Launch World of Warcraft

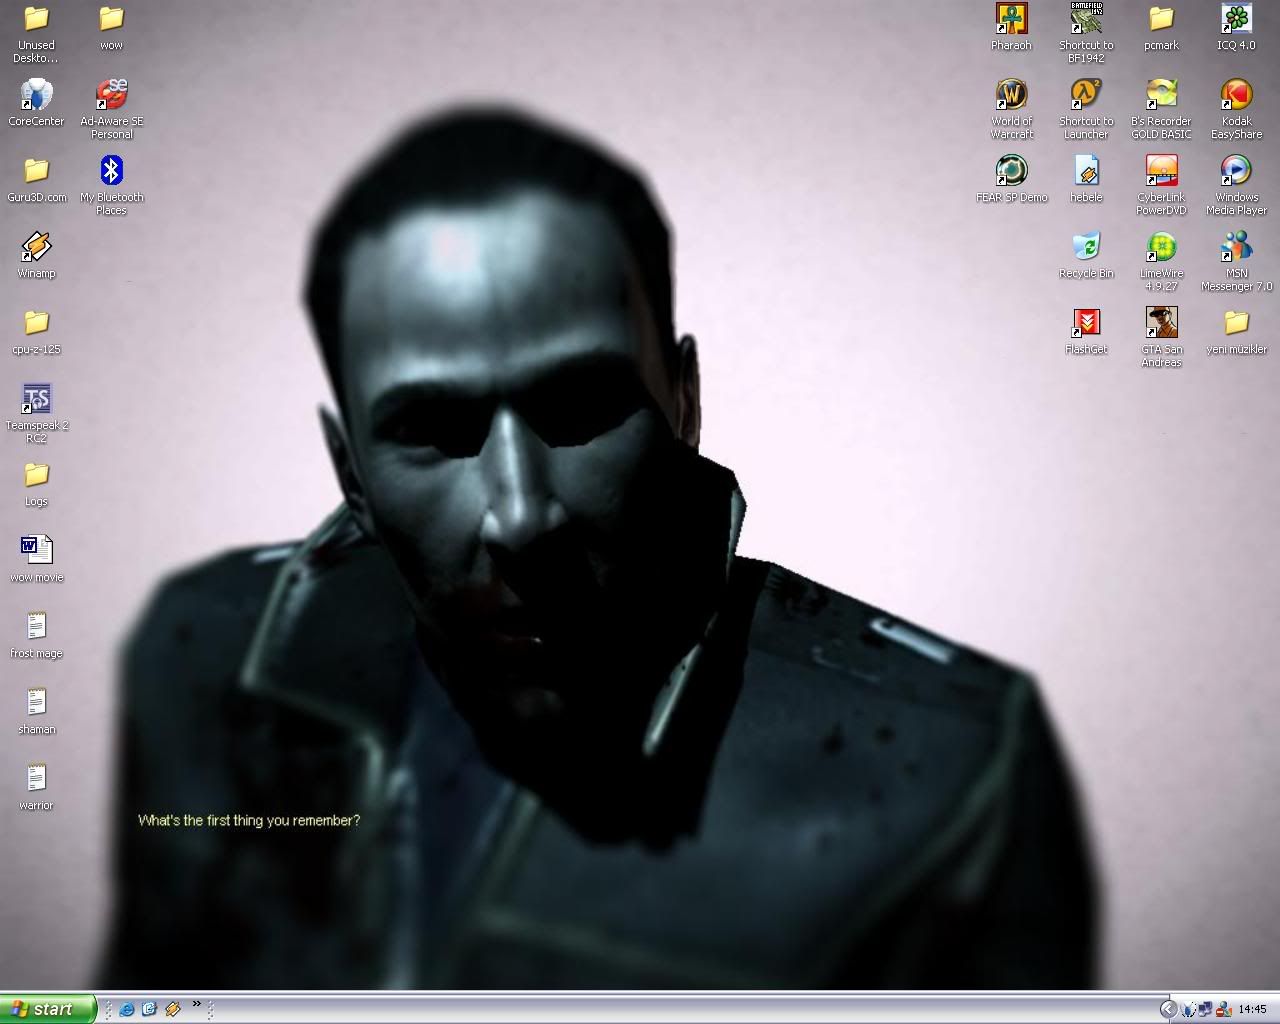pos(1011,95)
